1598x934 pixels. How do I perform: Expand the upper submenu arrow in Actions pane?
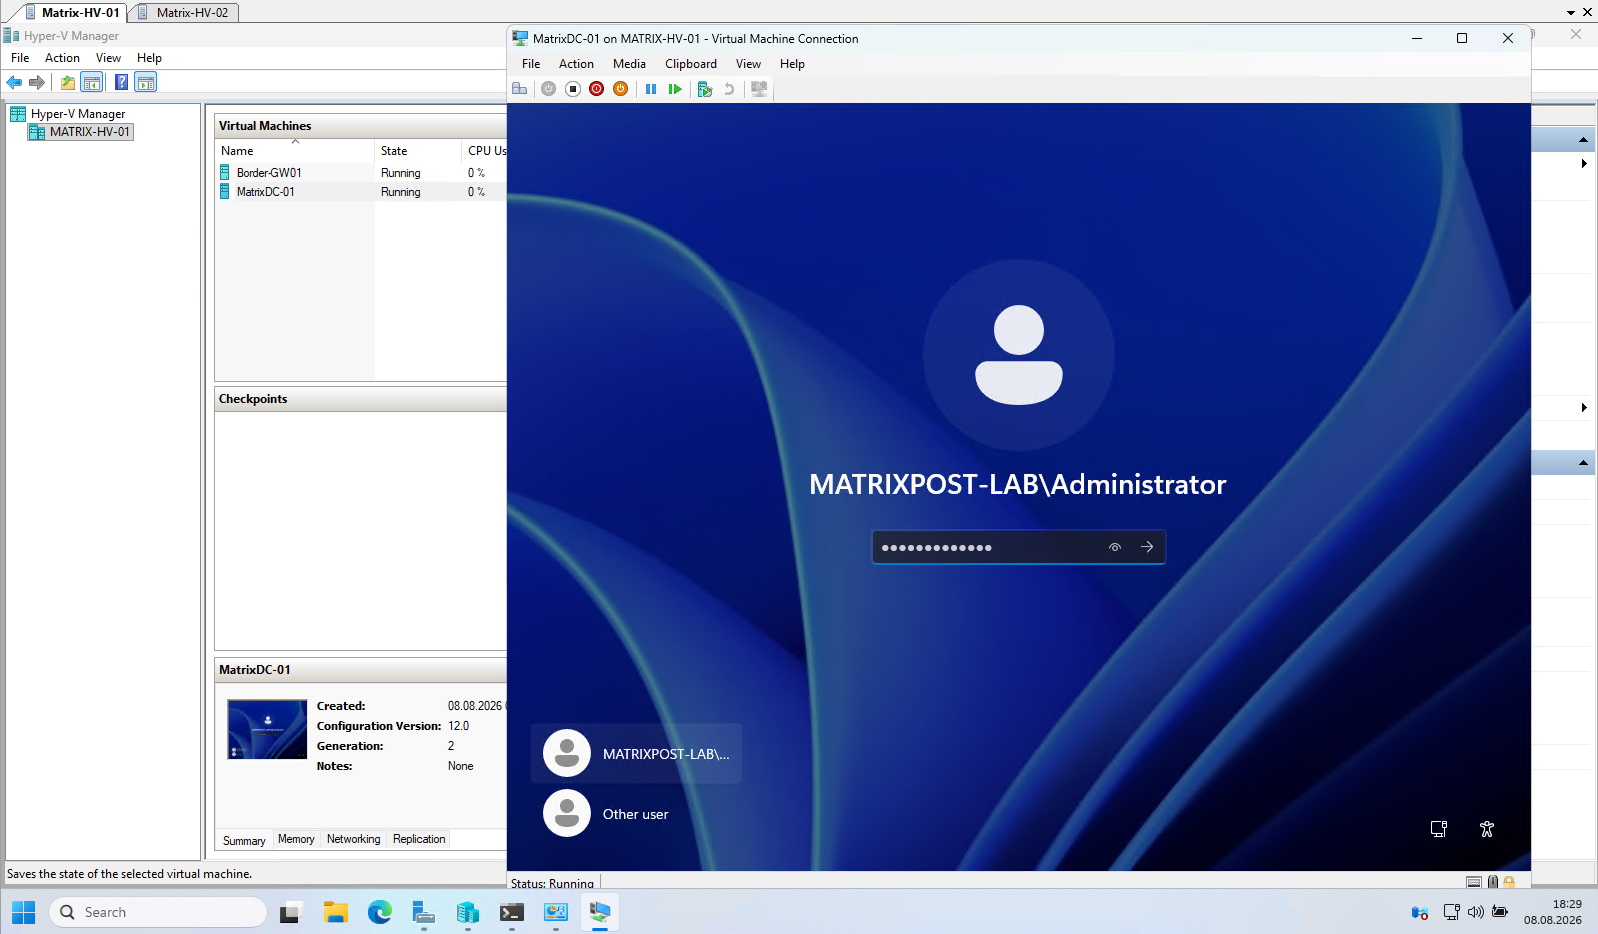[1584, 163]
